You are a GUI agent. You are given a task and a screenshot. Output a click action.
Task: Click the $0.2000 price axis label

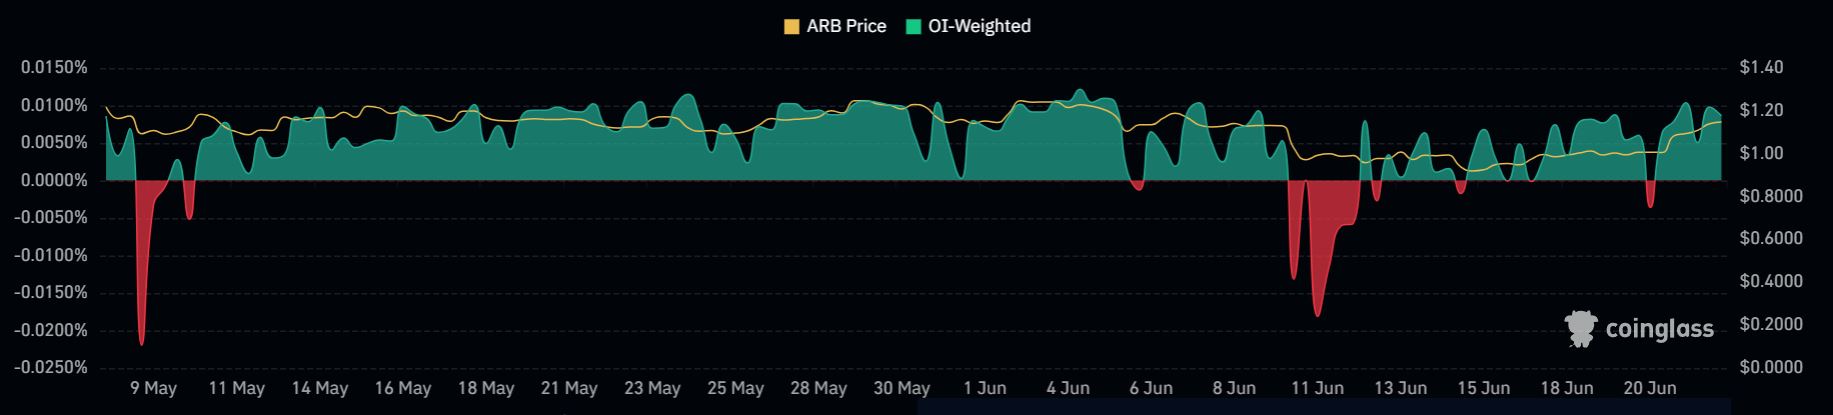point(1771,325)
